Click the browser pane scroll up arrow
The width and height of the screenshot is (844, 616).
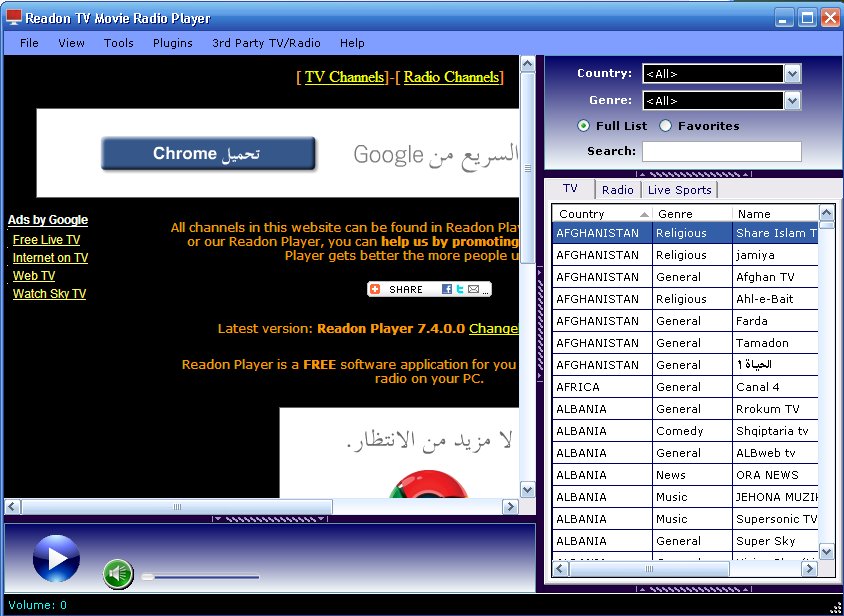tap(528, 64)
